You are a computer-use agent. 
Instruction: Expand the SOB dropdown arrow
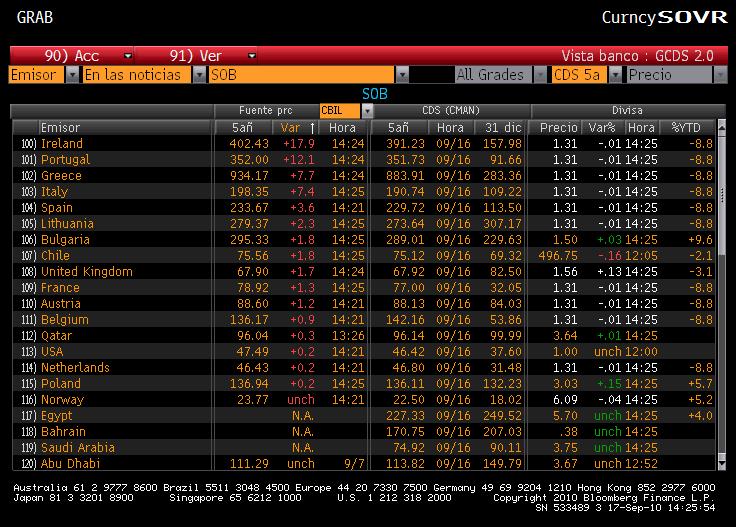coord(402,75)
